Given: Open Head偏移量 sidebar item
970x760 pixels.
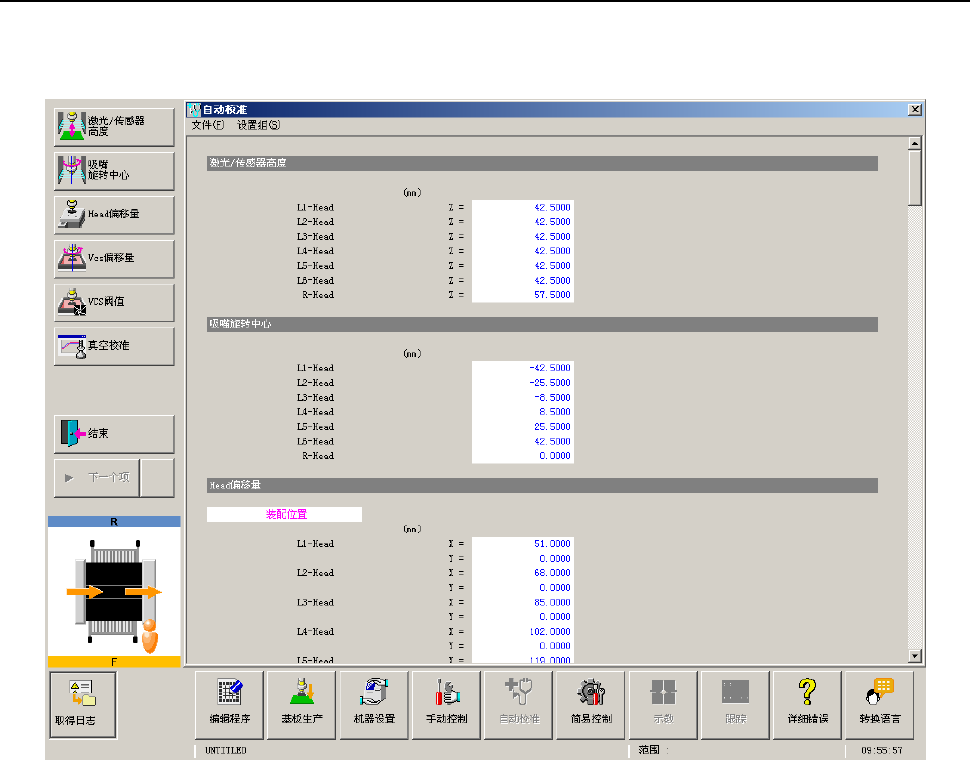Looking at the screenshot, I should 114,215.
